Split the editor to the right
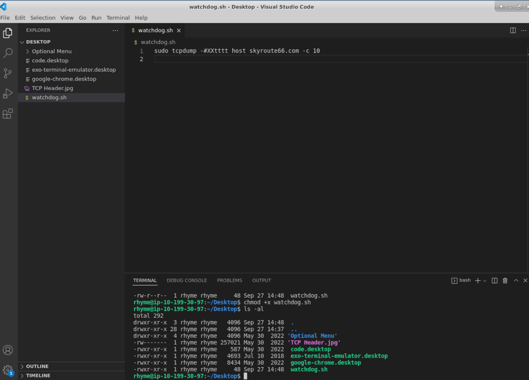This screenshot has height=380, width=529. click(513, 30)
